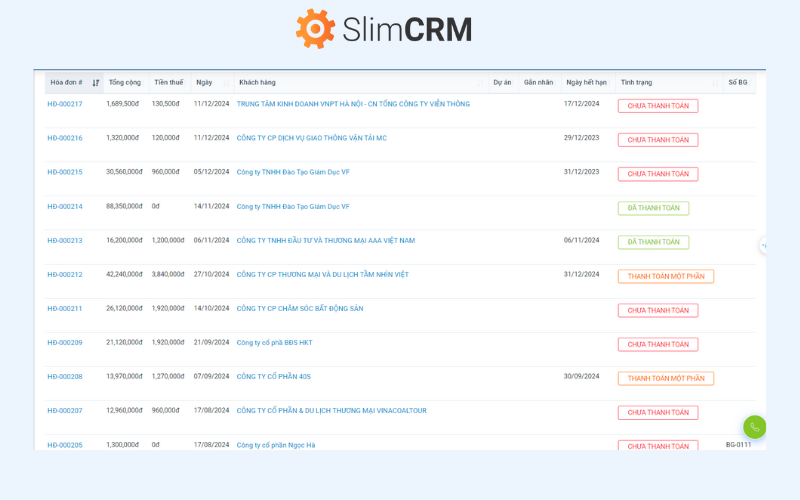Open customer Công ty cổ phần BĐS HKT
This screenshot has width=800, height=500.
tap(274, 343)
